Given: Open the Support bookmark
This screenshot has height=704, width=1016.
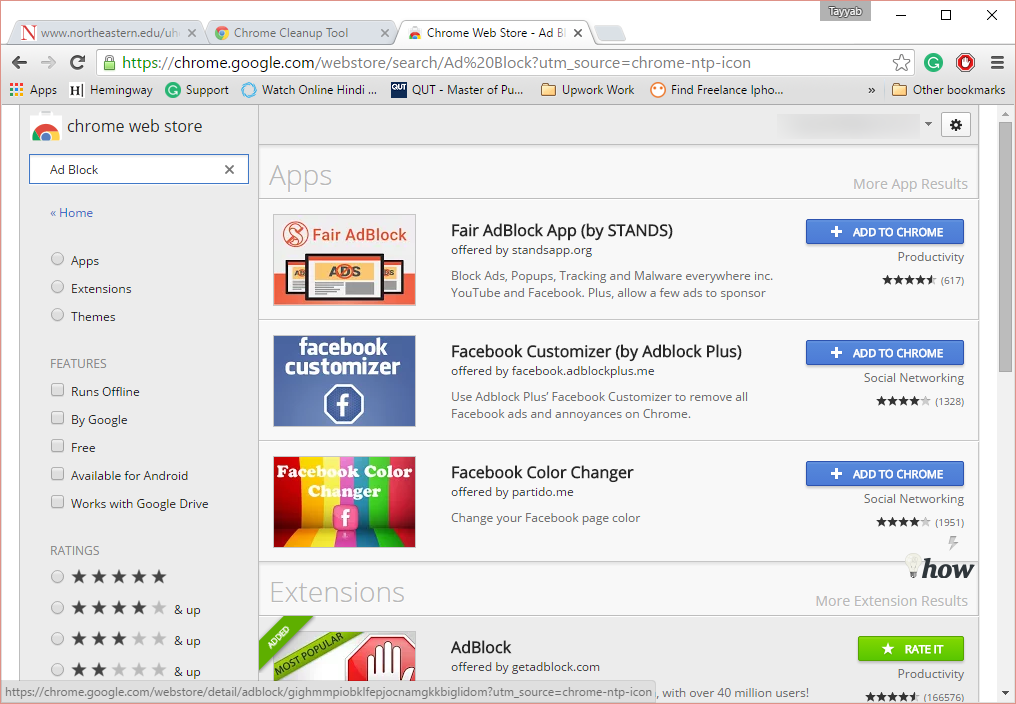Looking at the screenshot, I should tap(197, 89).
